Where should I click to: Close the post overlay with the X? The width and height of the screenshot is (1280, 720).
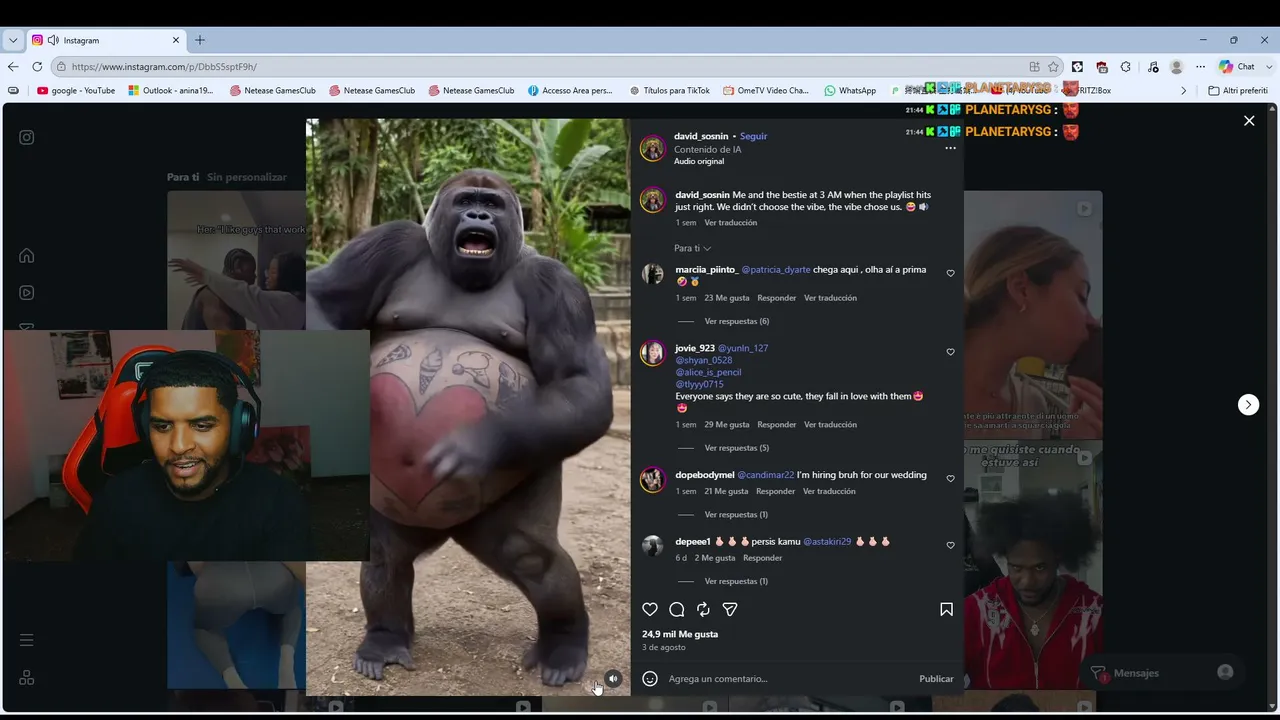pyautogui.click(x=1249, y=120)
